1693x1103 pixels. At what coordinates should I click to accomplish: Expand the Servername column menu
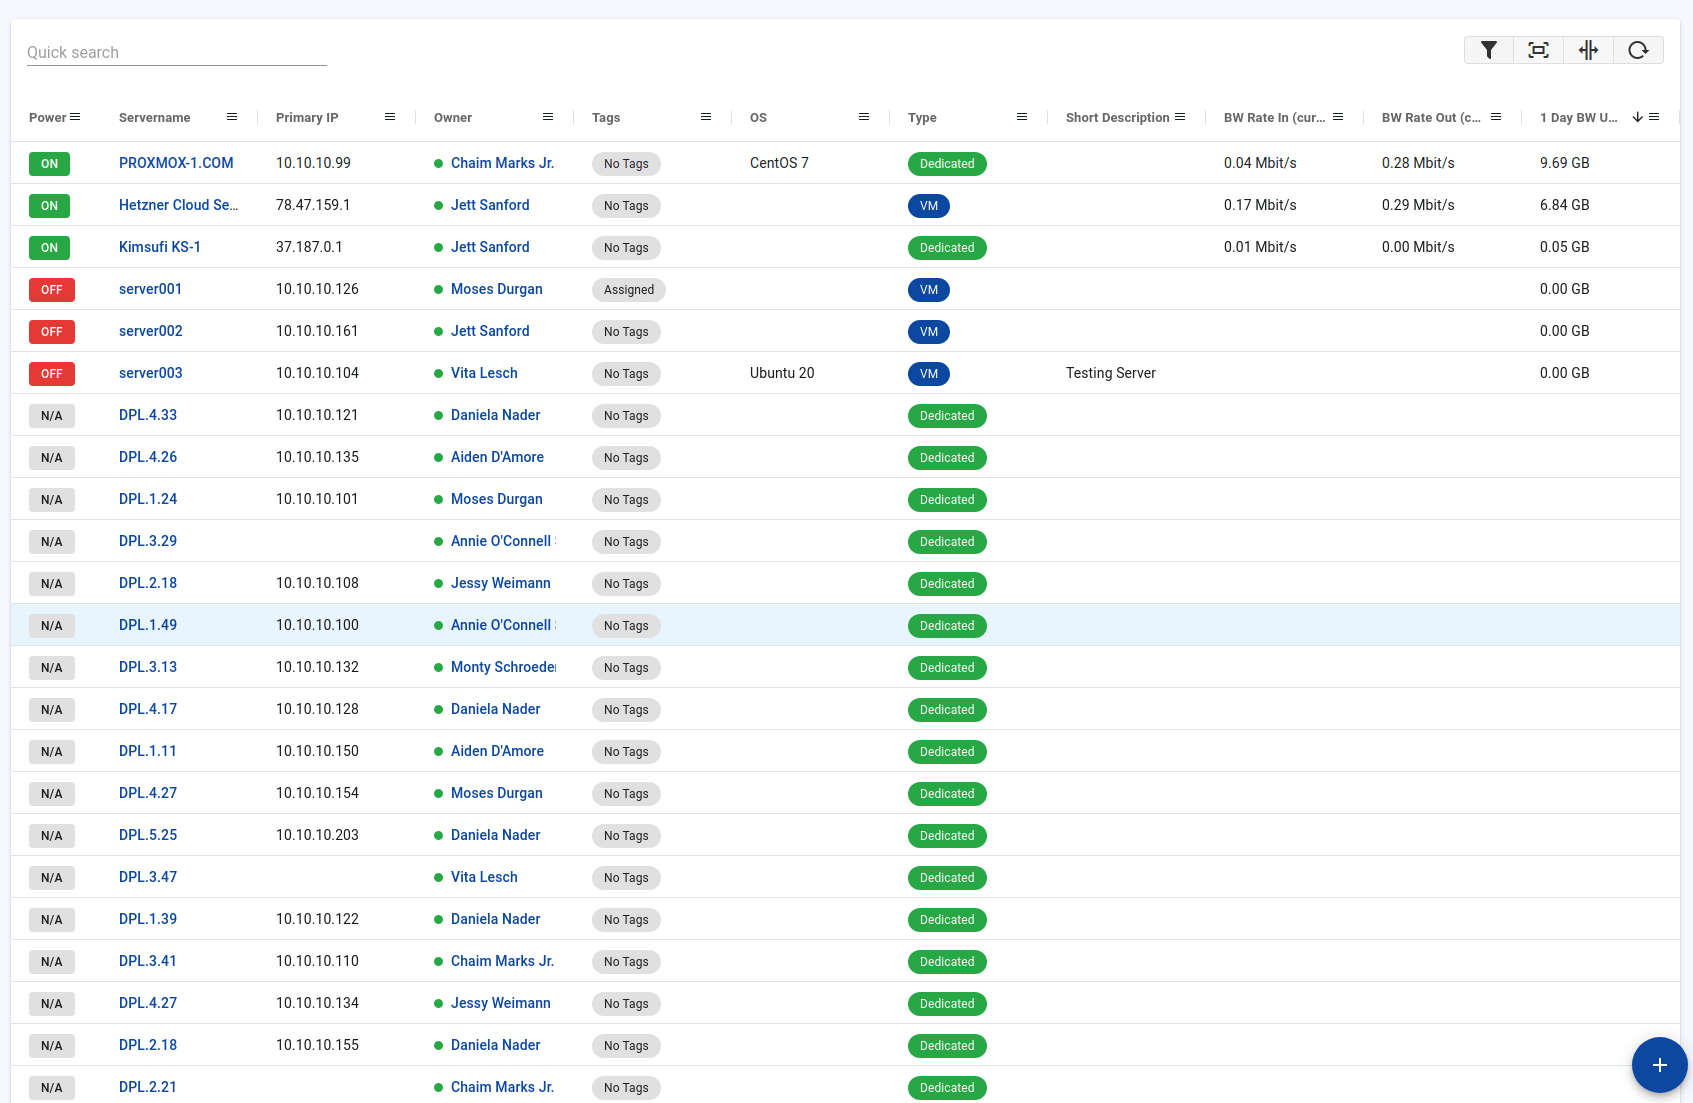pyautogui.click(x=232, y=117)
